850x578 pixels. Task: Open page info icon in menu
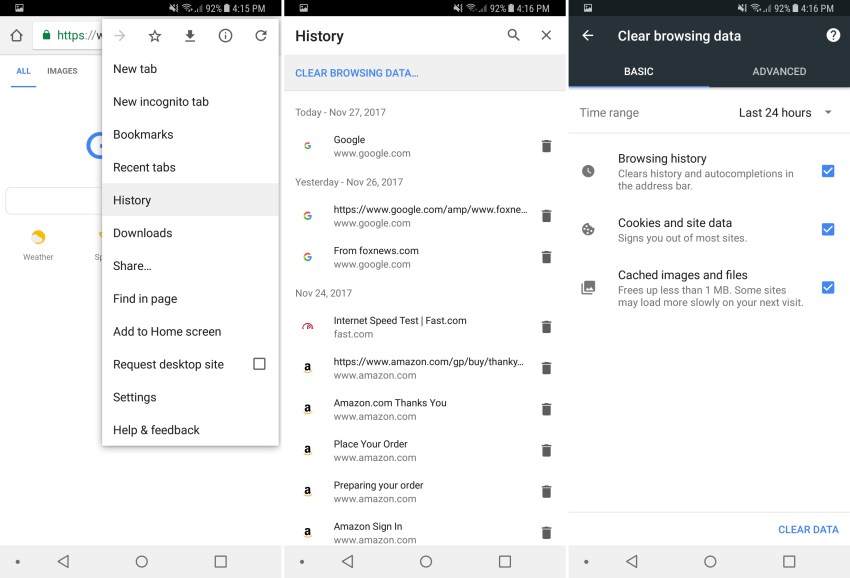[225, 36]
